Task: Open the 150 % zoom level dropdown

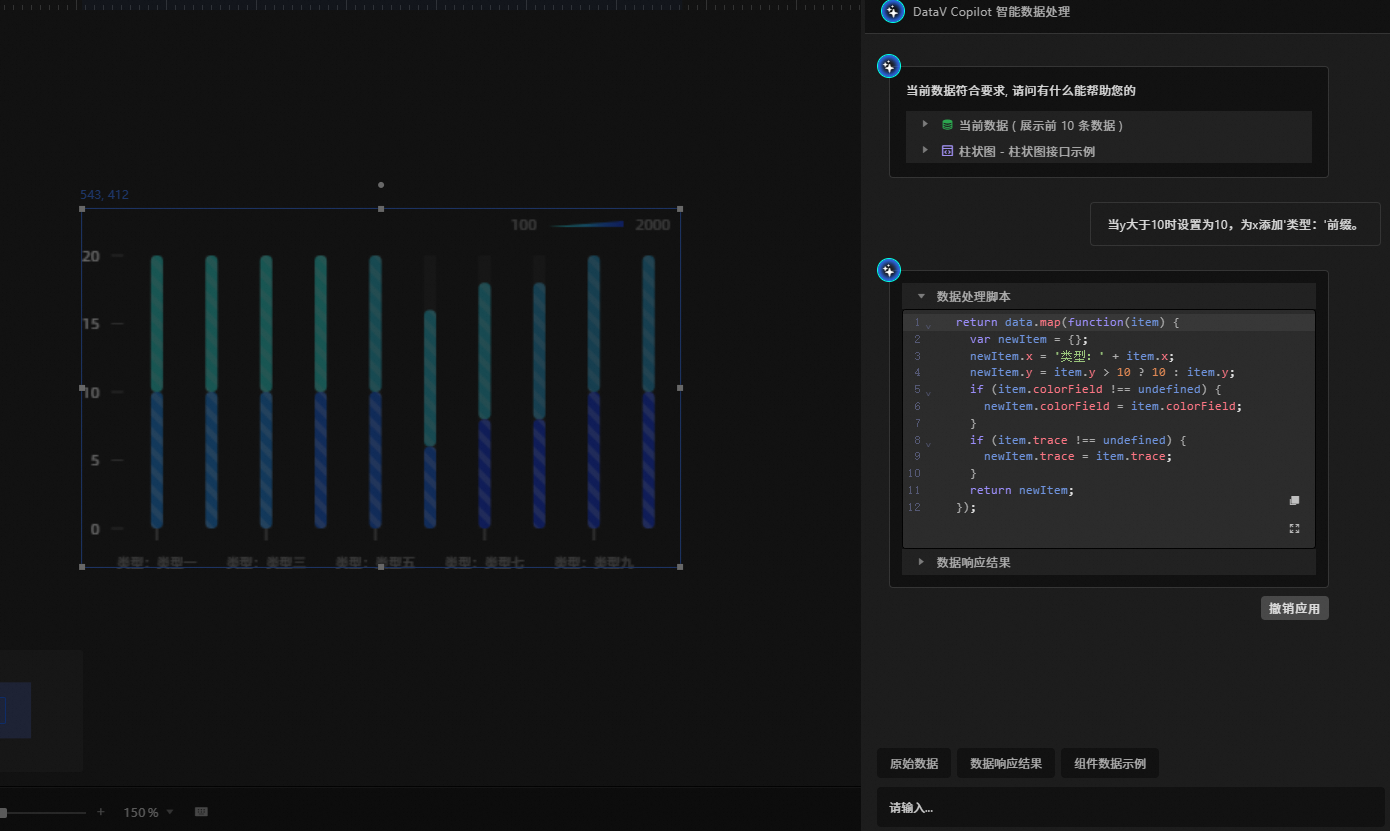Action: point(149,812)
